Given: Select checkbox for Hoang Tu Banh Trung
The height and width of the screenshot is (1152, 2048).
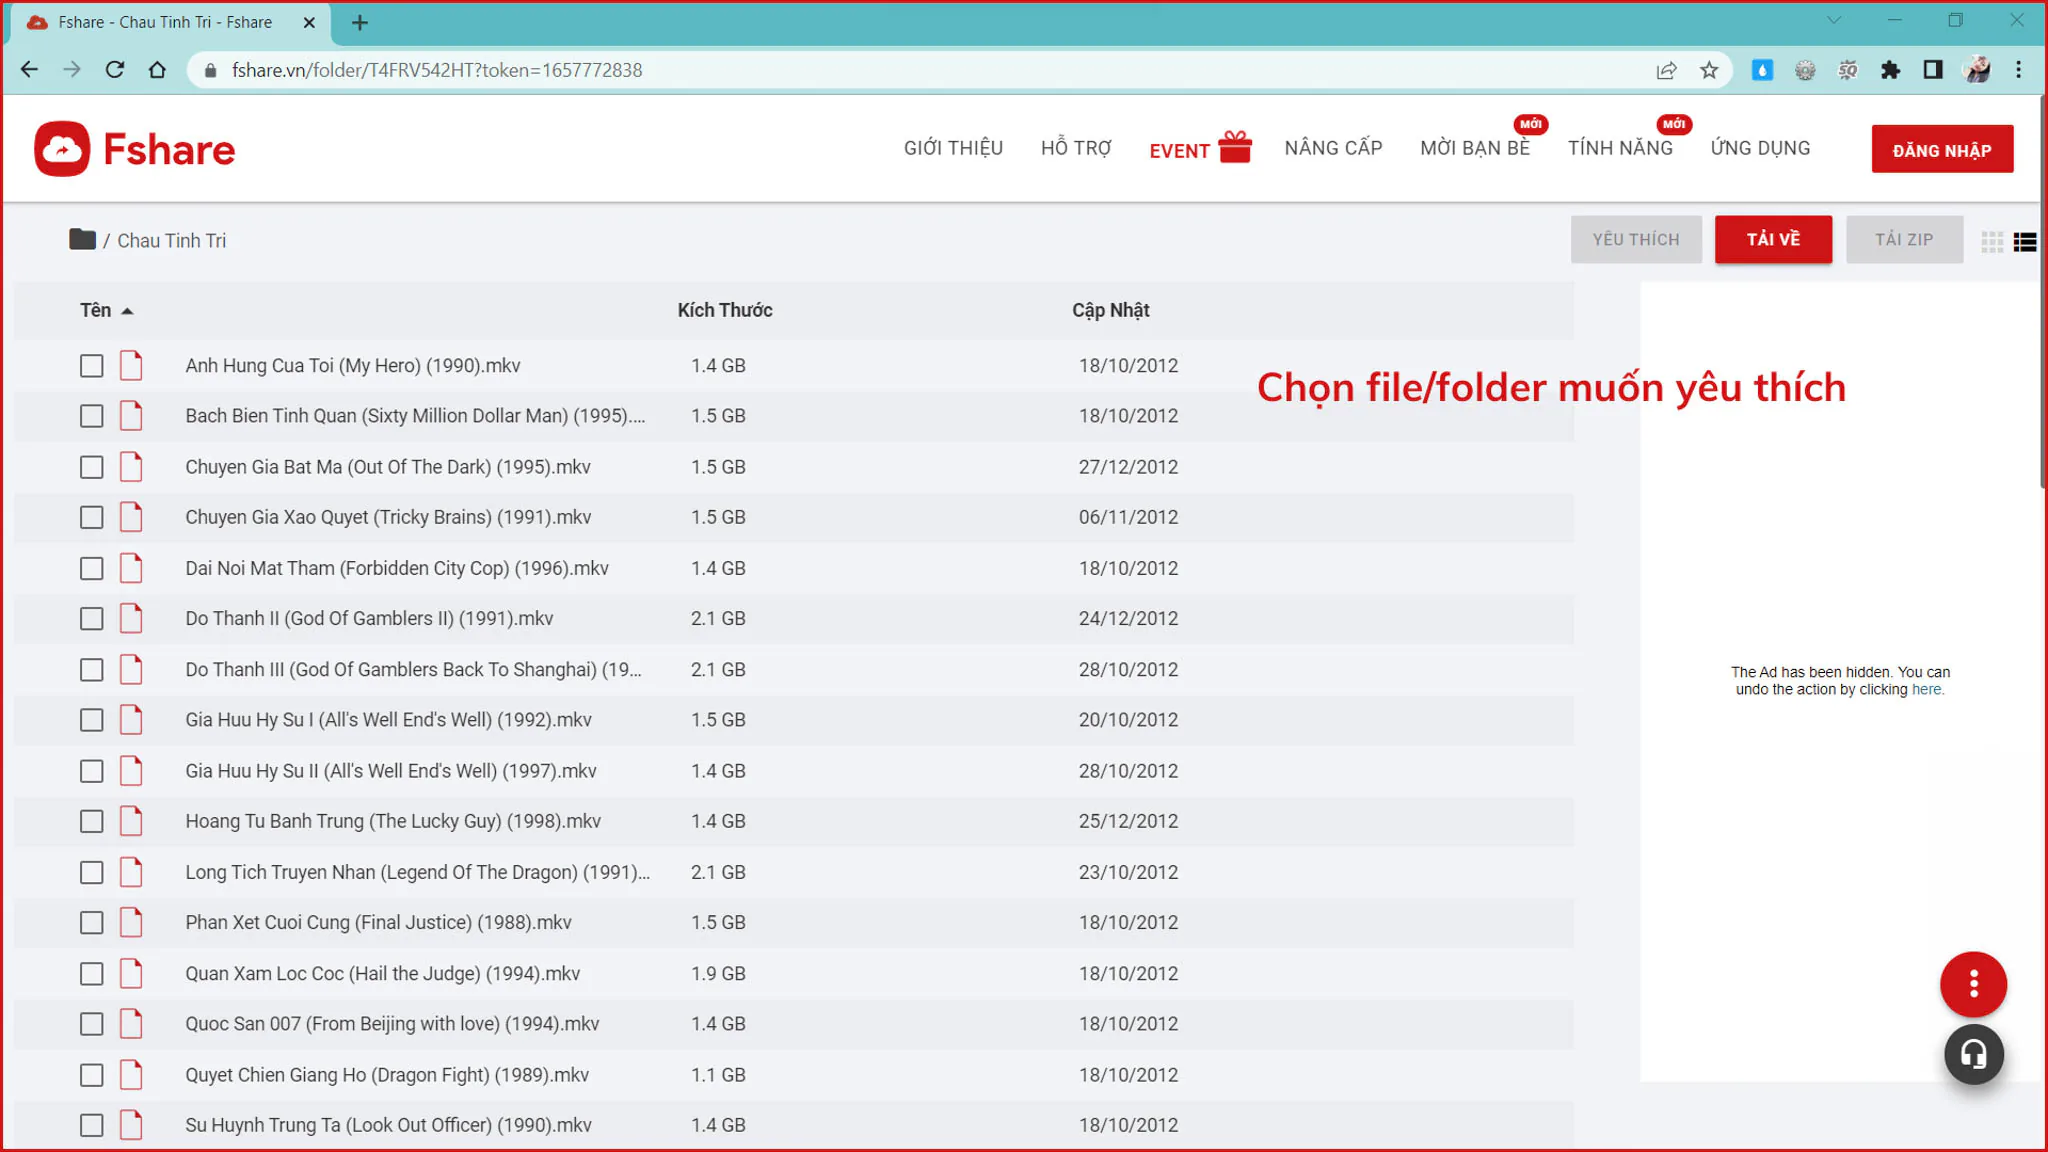Looking at the screenshot, I should coord(91,822).
